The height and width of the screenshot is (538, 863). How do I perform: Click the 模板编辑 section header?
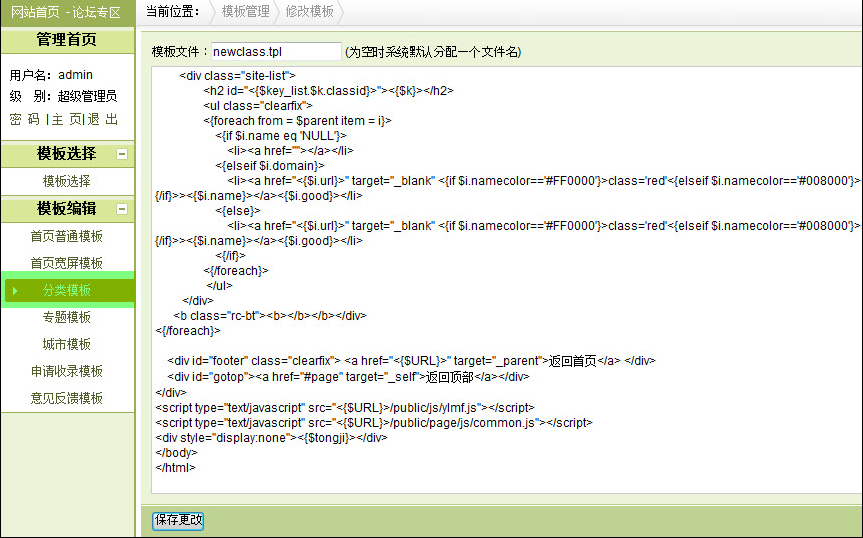click(x=67, y=208)
